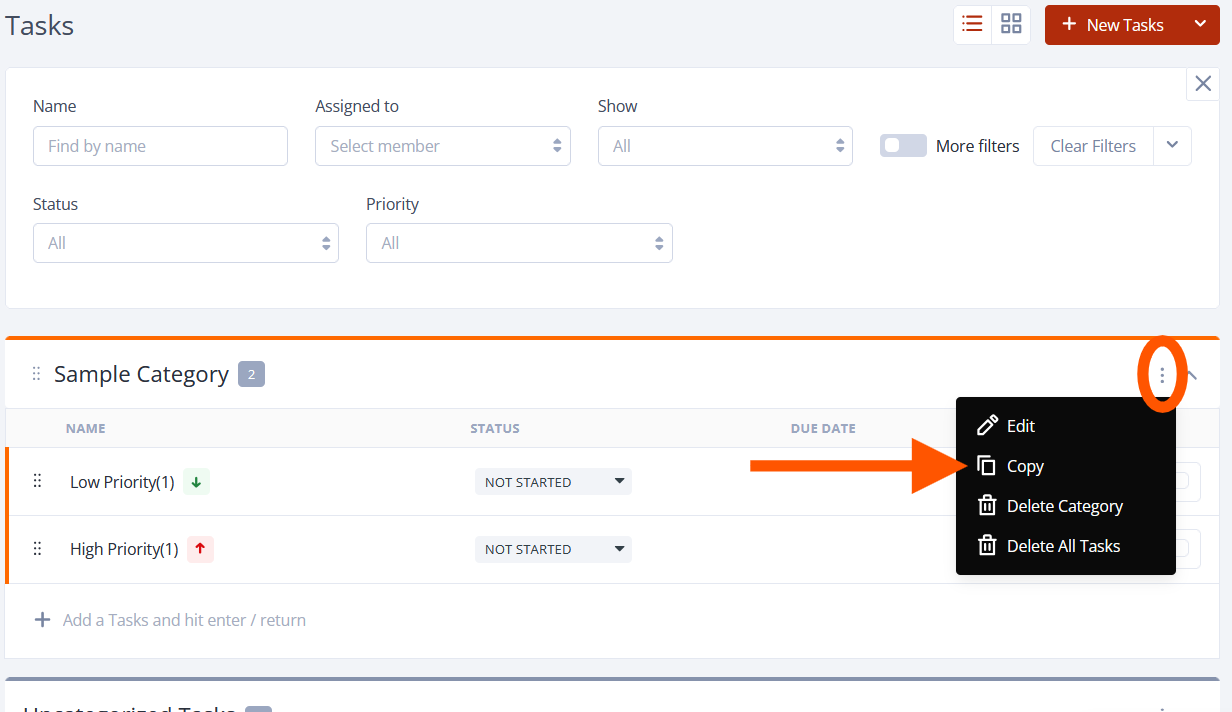Open Low Priority(1) task

pos(122,482)
